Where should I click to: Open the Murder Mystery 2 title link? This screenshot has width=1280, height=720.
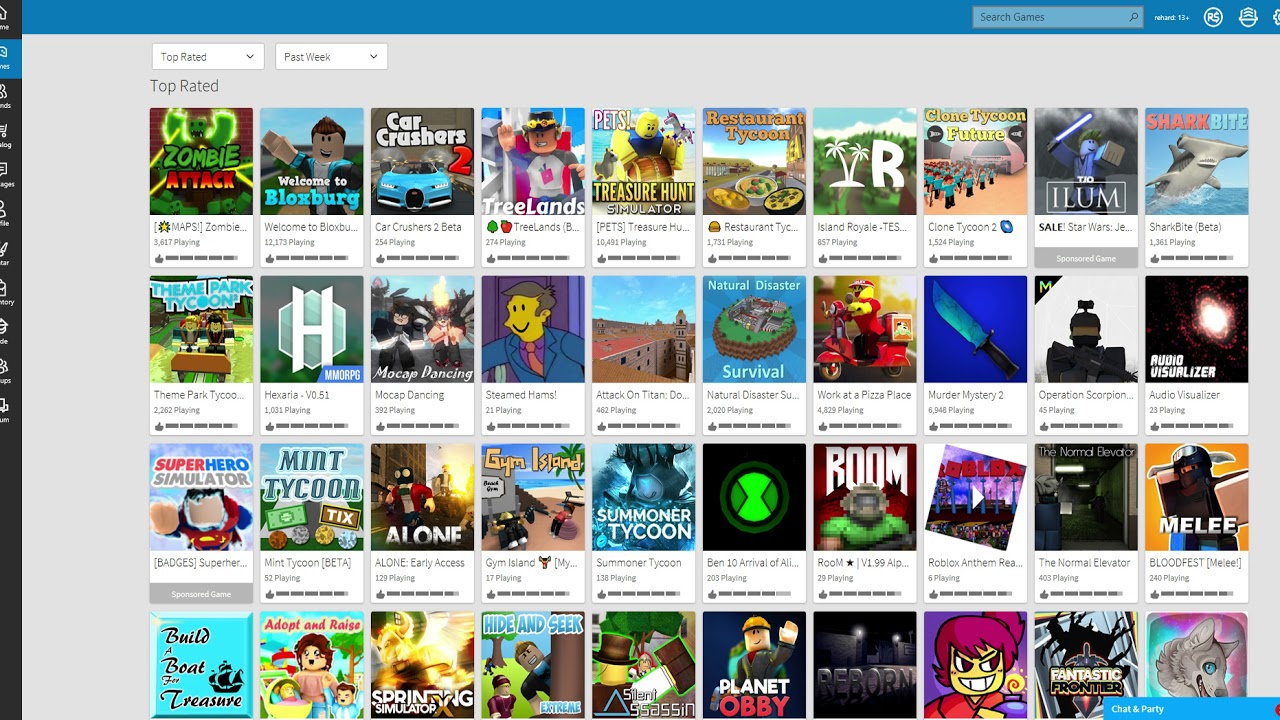(965, 395)
